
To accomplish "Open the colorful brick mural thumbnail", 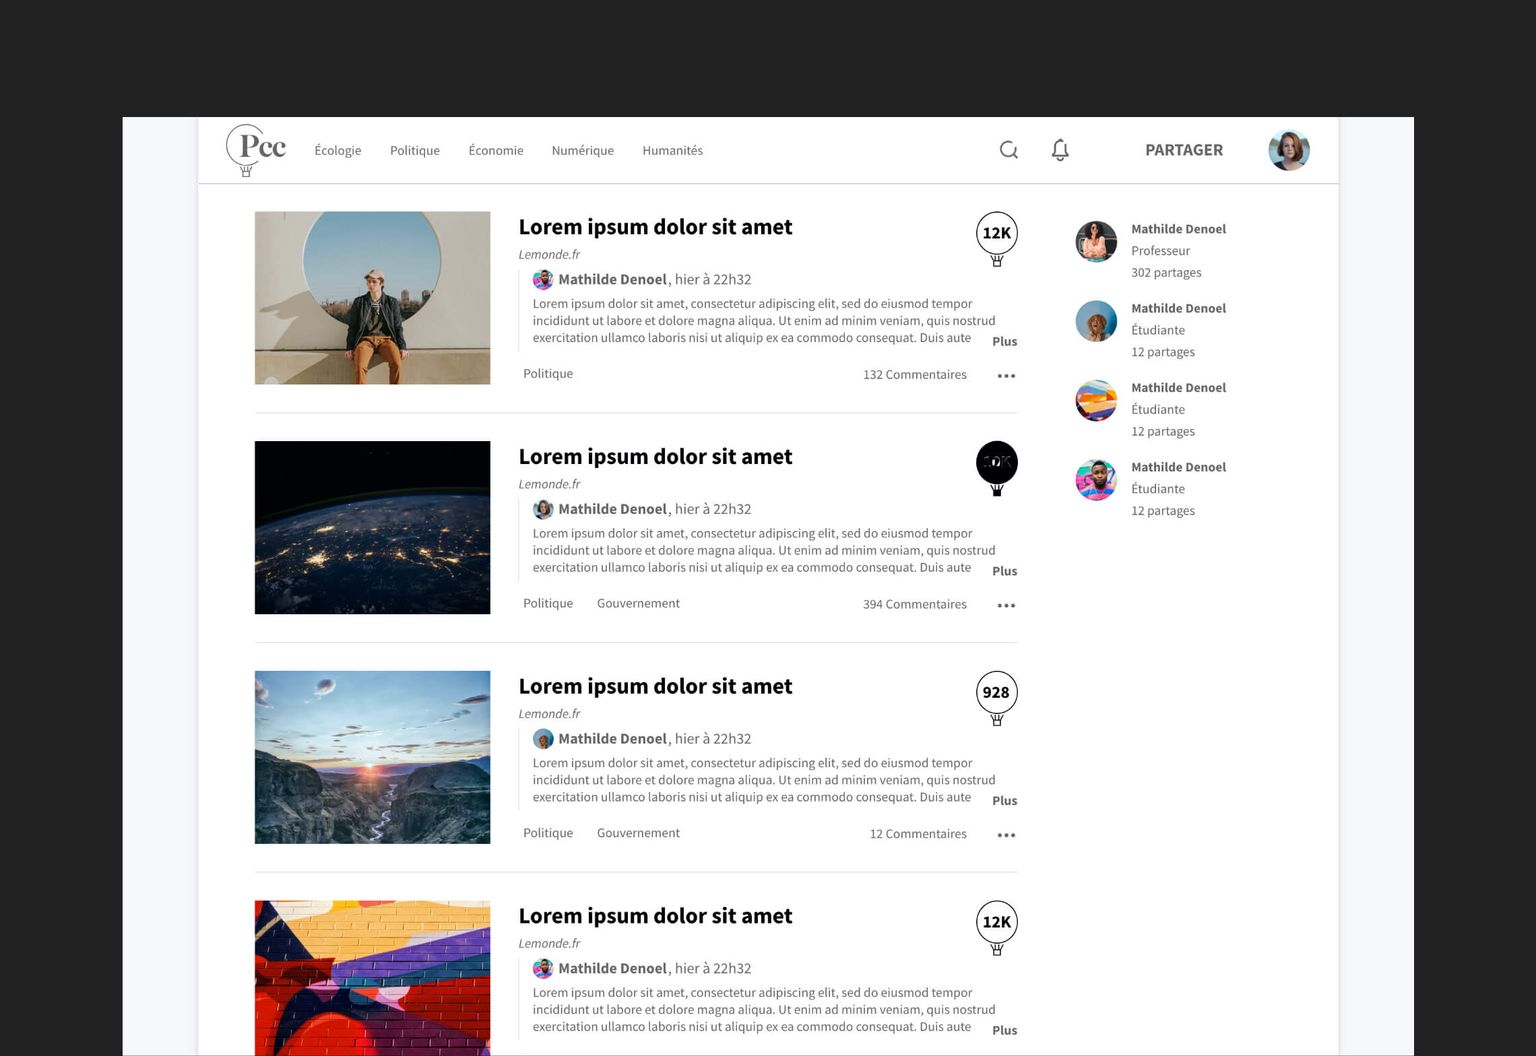I will (372, 978).
